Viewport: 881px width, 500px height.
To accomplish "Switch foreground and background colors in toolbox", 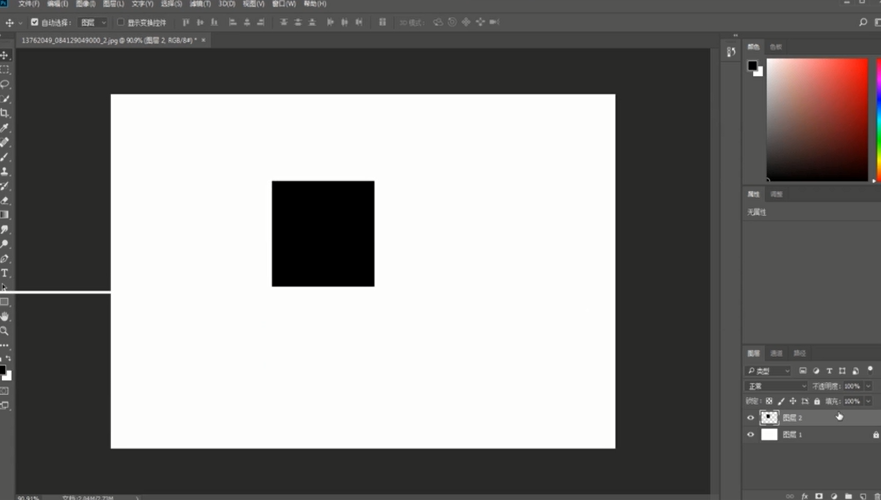I will [8, 358].
